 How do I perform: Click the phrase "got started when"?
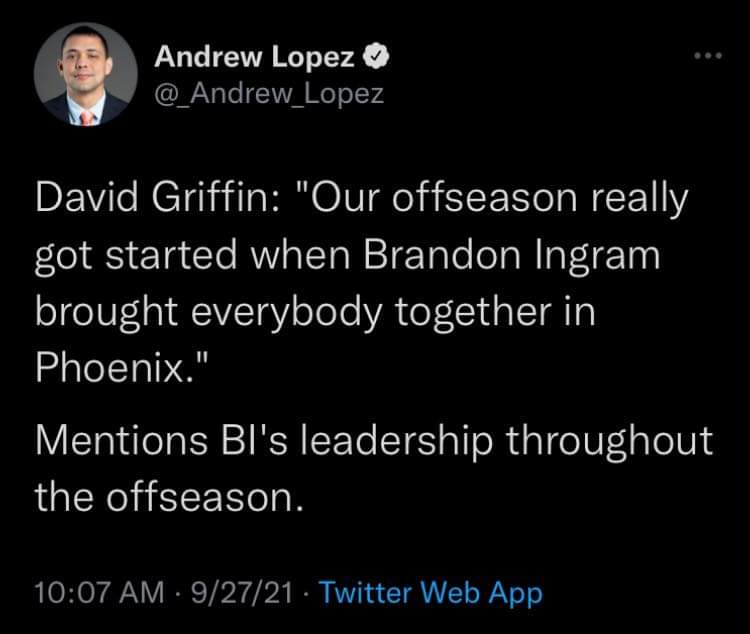(x=188, y=255)
